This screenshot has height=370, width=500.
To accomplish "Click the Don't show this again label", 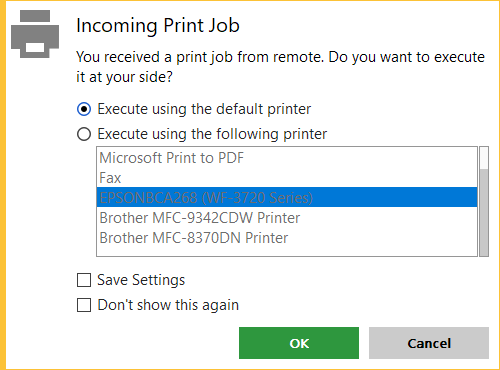I will click(x=168, y=305).
